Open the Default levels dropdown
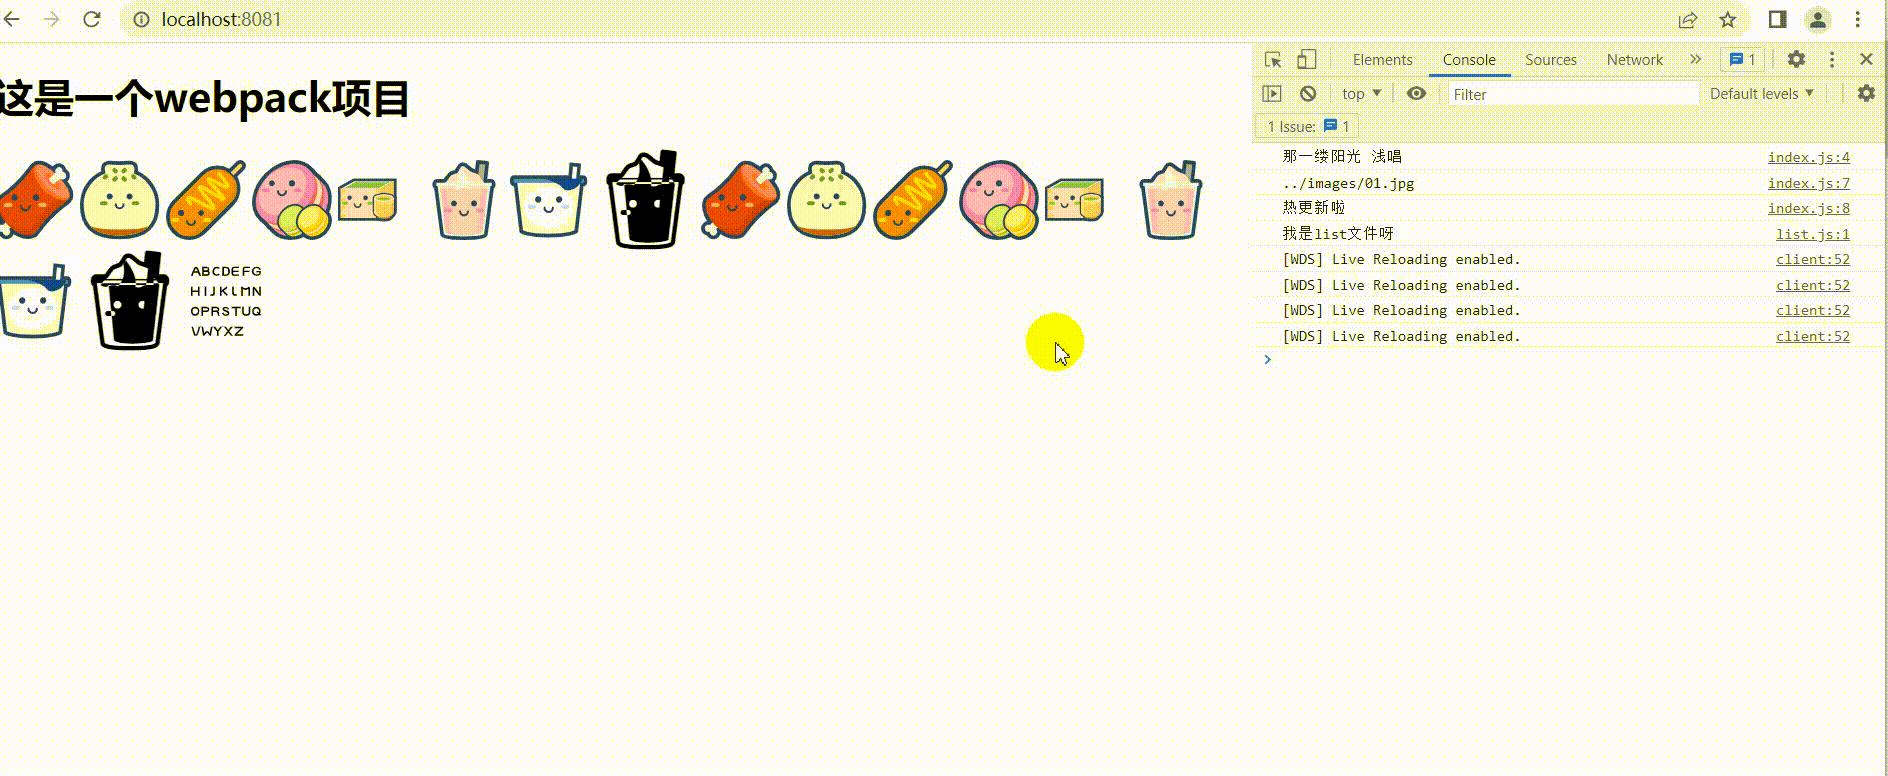Viewport: 1888px width, 776px height. click(1761, 93)
